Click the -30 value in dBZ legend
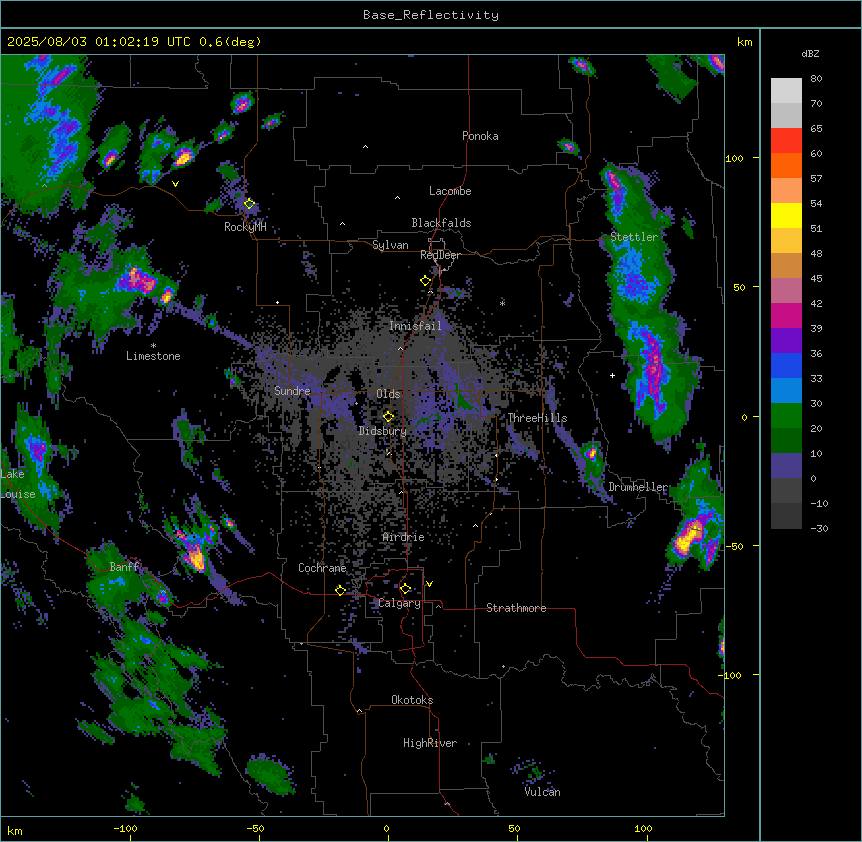The image size is (862, 842). (x=819, y=529)
